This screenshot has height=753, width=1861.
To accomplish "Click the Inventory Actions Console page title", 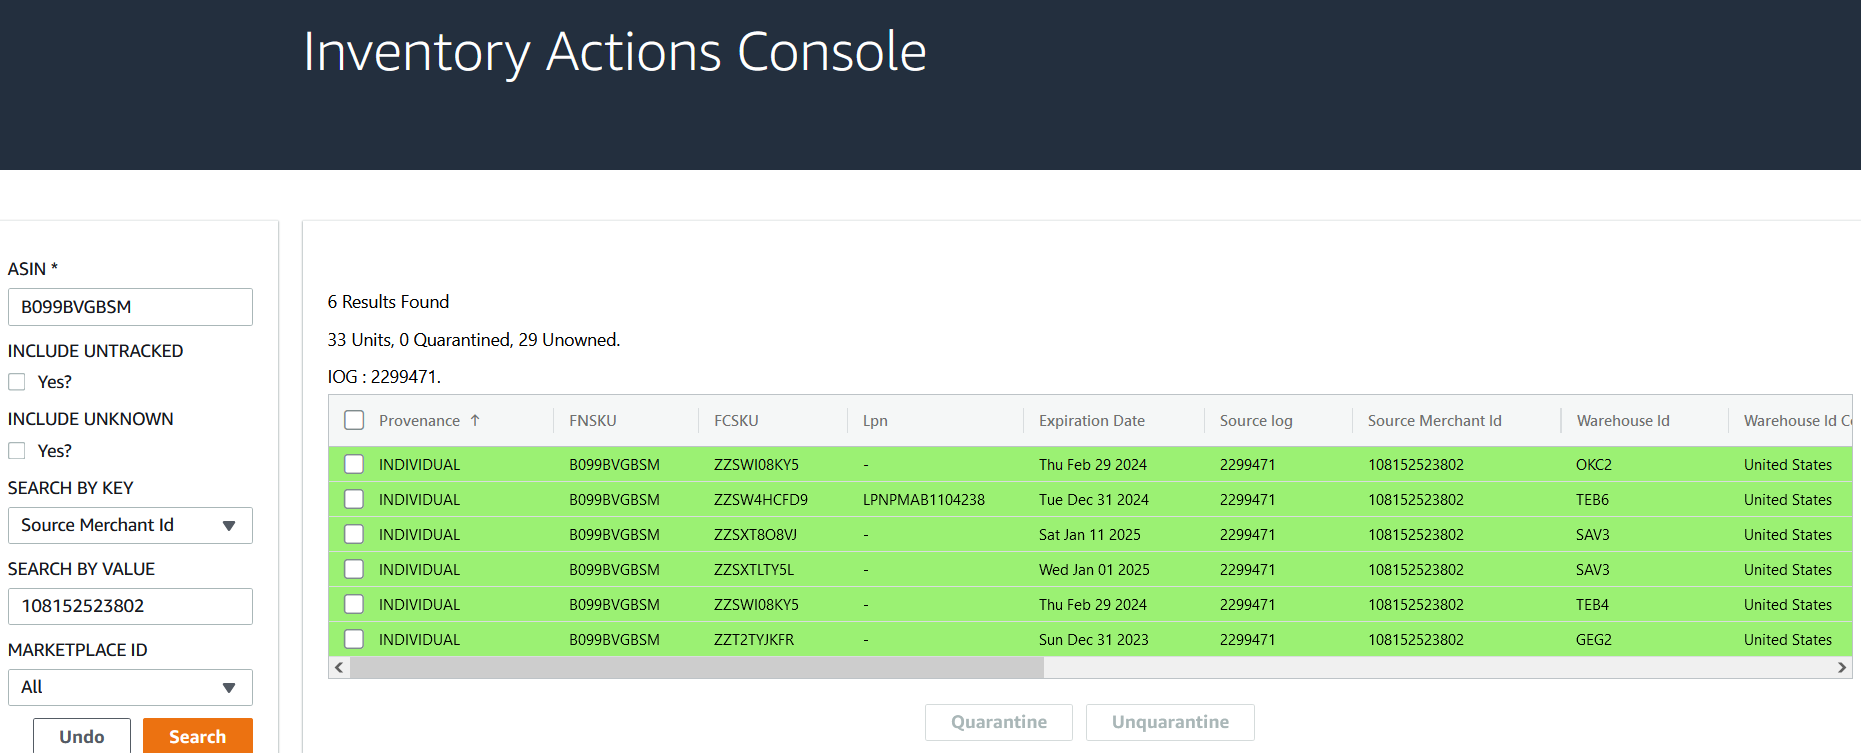I will point(615,52).
